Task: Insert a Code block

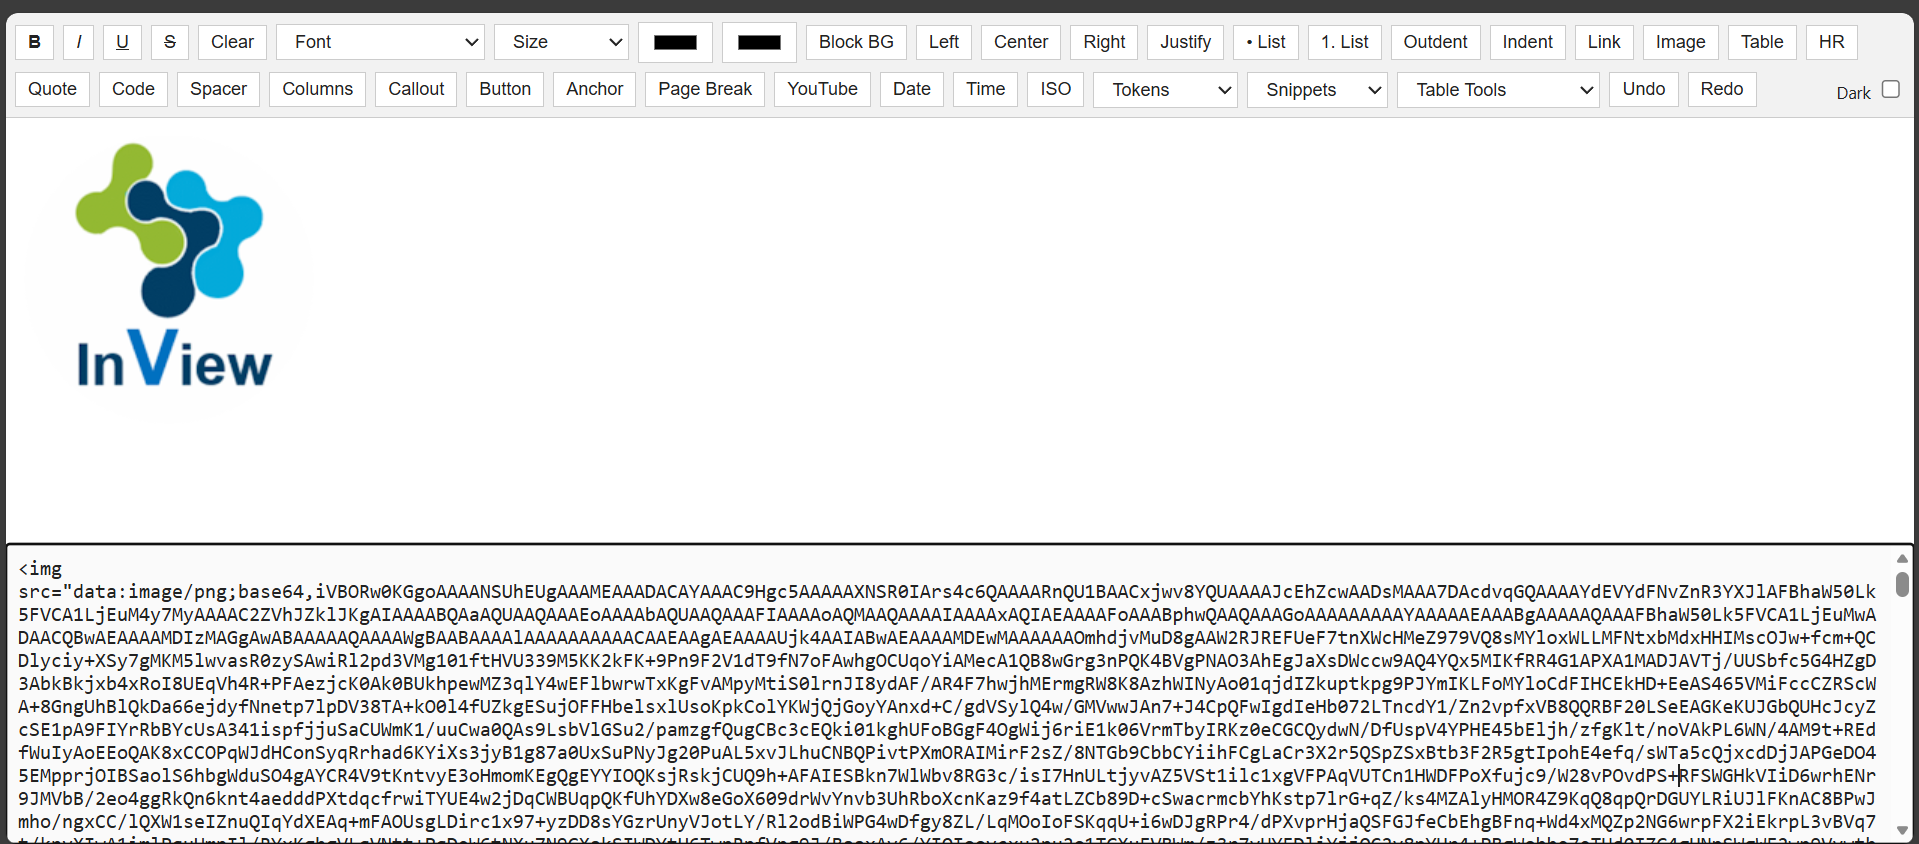Action: pyautogui.click(x=133, y=89)
